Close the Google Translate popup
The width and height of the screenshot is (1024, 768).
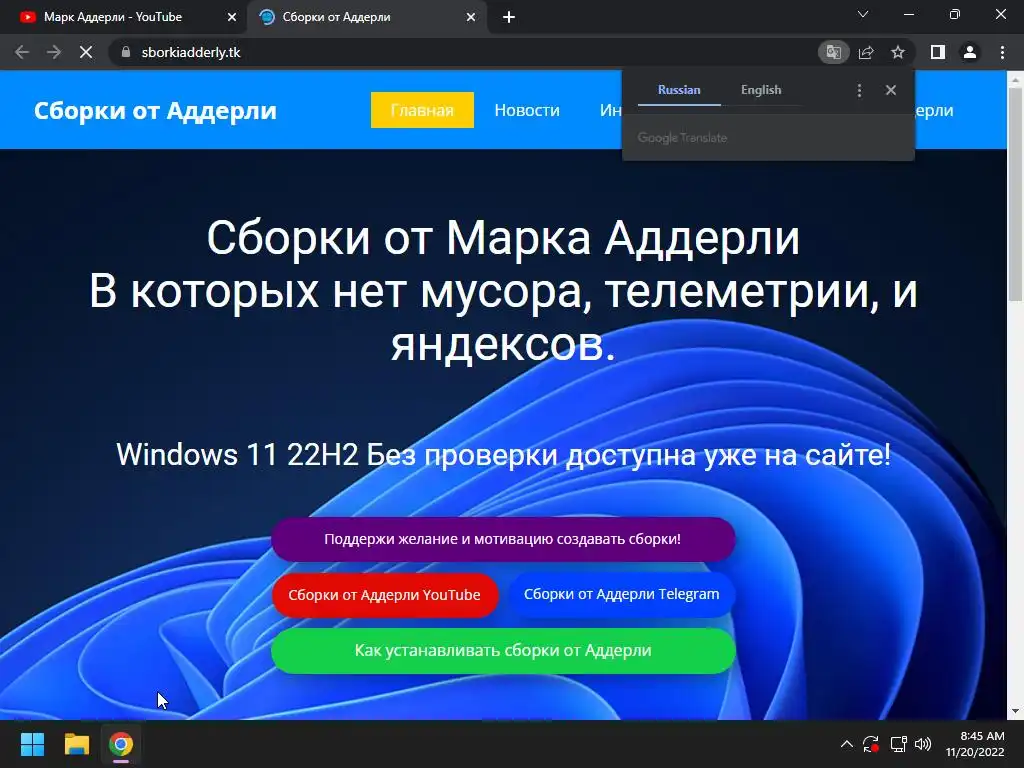click(x=891, y=90)
